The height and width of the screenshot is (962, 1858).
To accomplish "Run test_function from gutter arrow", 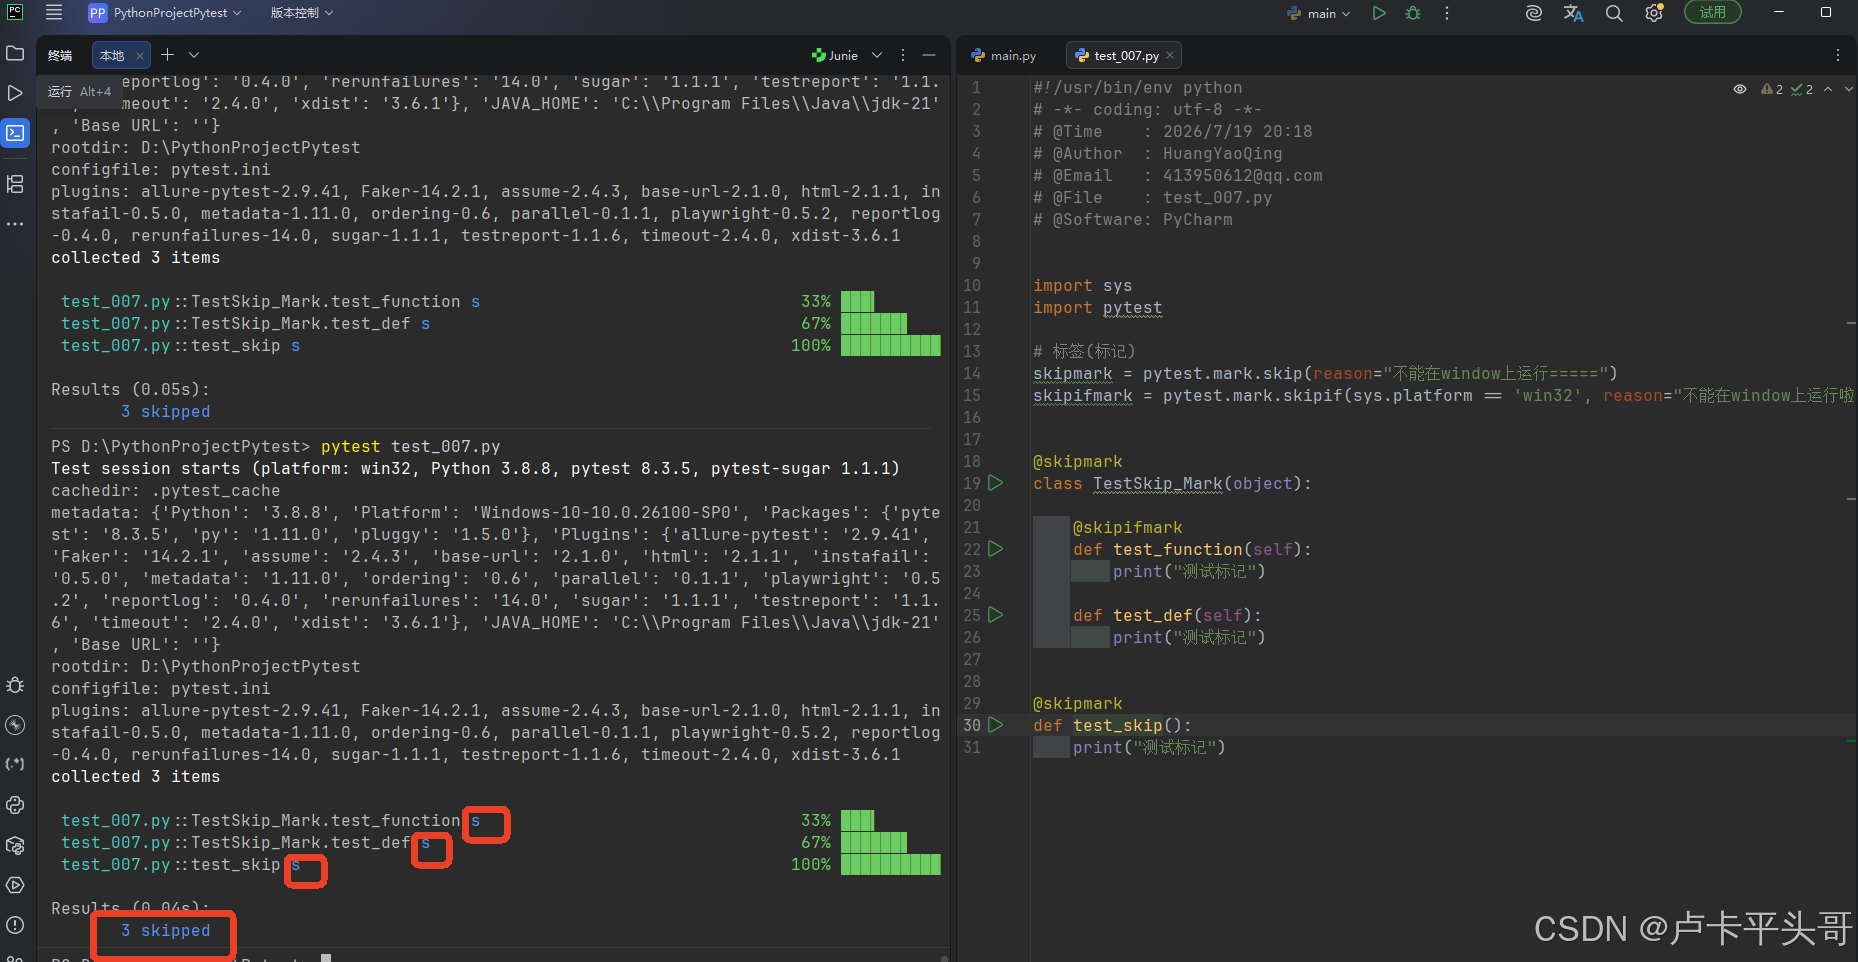I will (996, 549).
